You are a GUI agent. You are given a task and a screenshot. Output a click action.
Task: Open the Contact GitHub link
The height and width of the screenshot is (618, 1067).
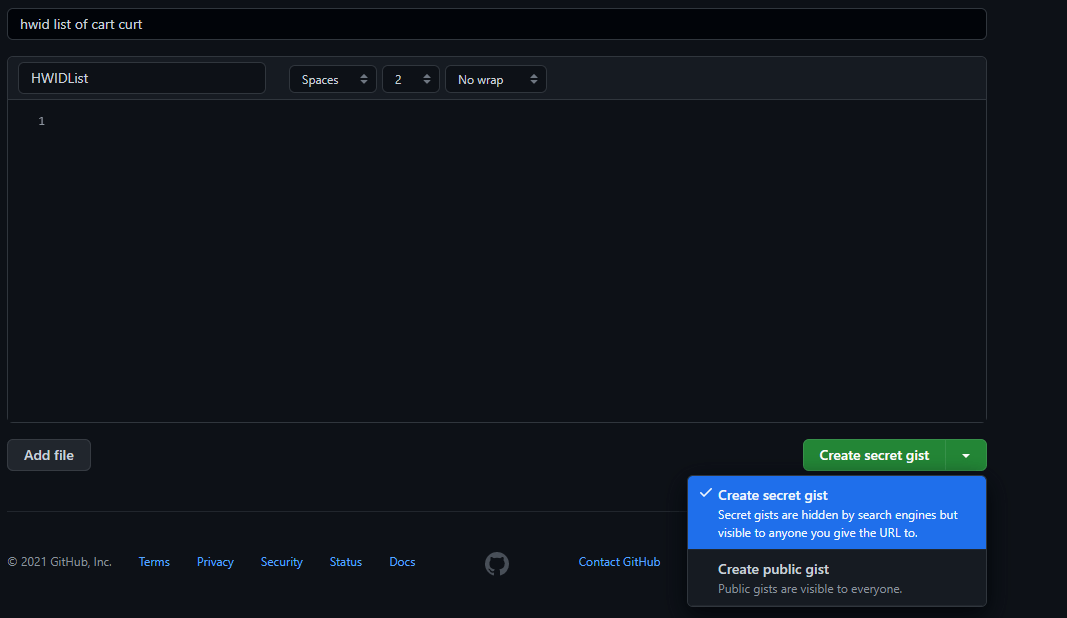pyautogui.click(x=619, y=562)
